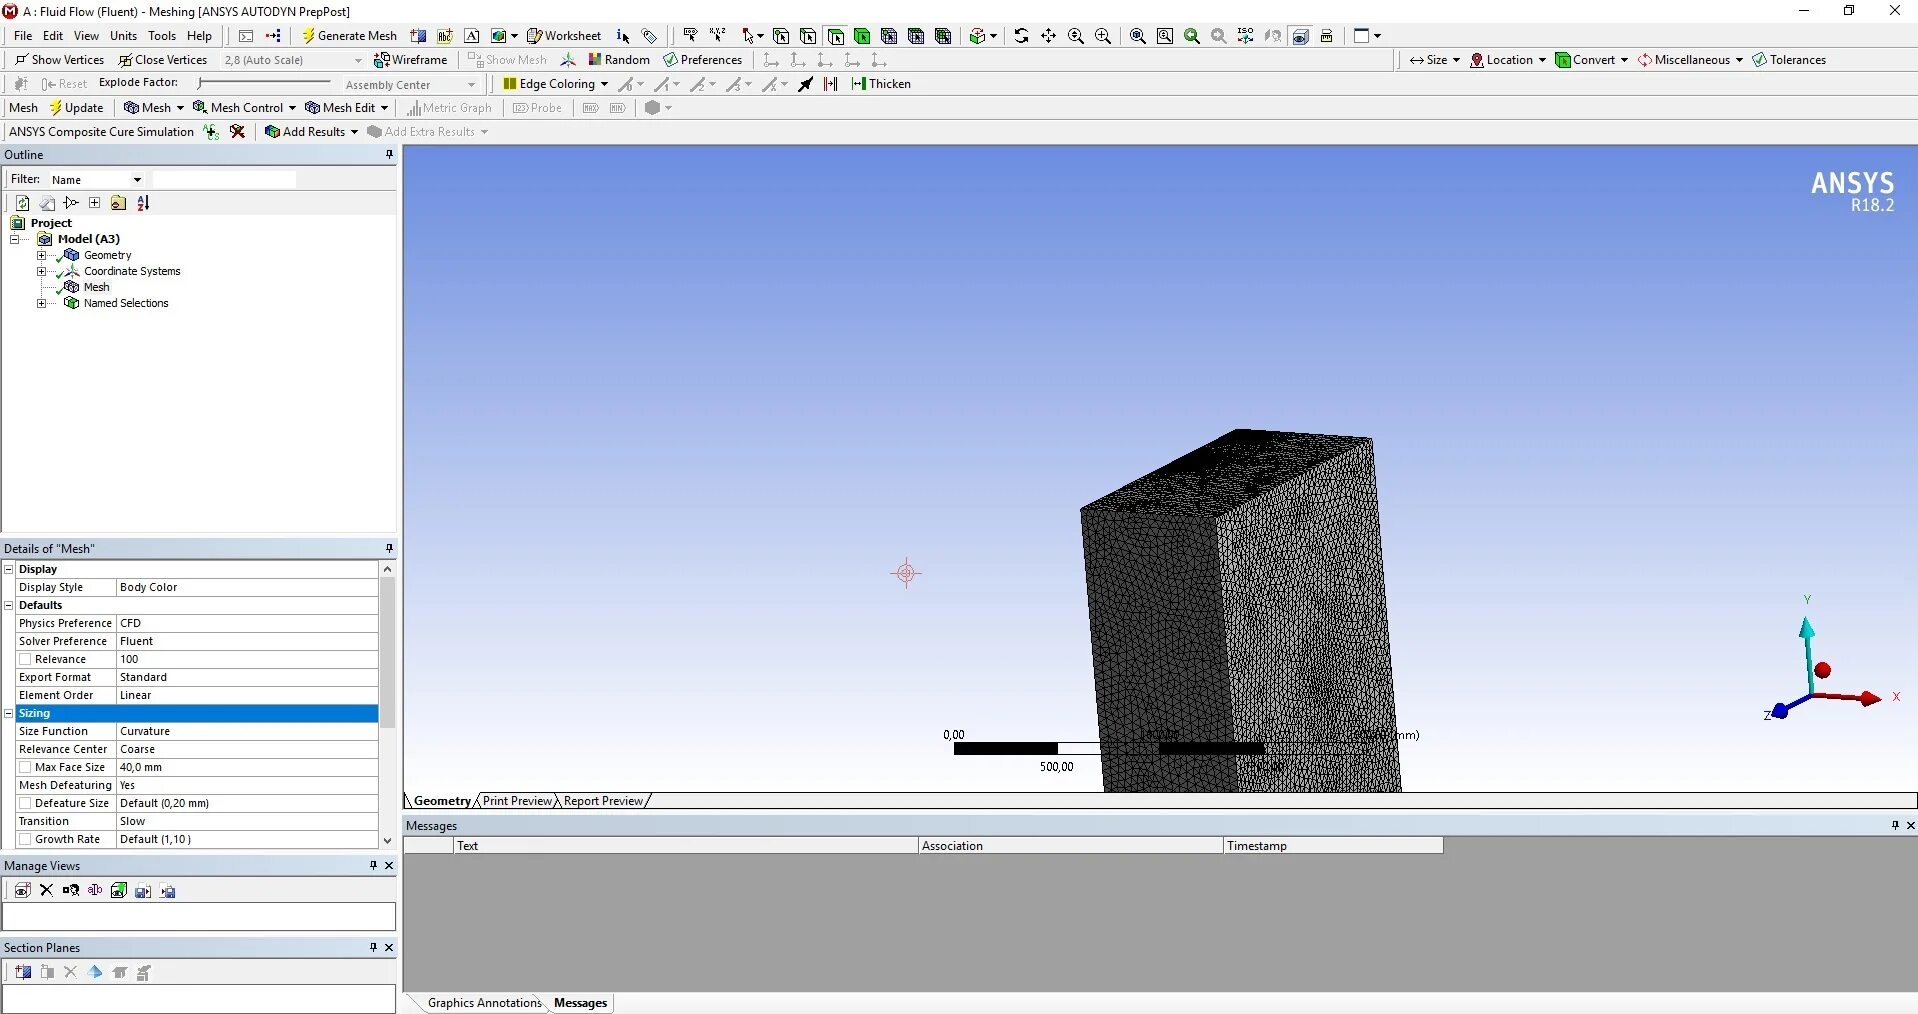Collapse the Defaults section in Details

click(x=9, y=605)
